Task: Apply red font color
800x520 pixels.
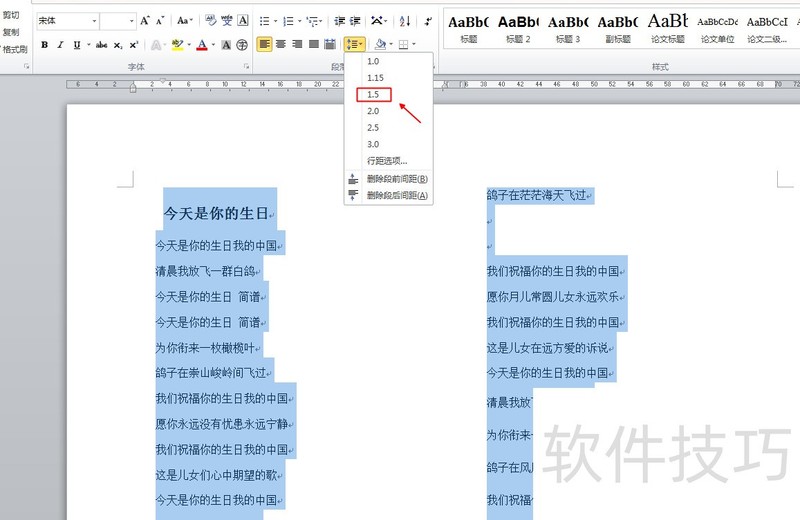Action: pos(202,45)
